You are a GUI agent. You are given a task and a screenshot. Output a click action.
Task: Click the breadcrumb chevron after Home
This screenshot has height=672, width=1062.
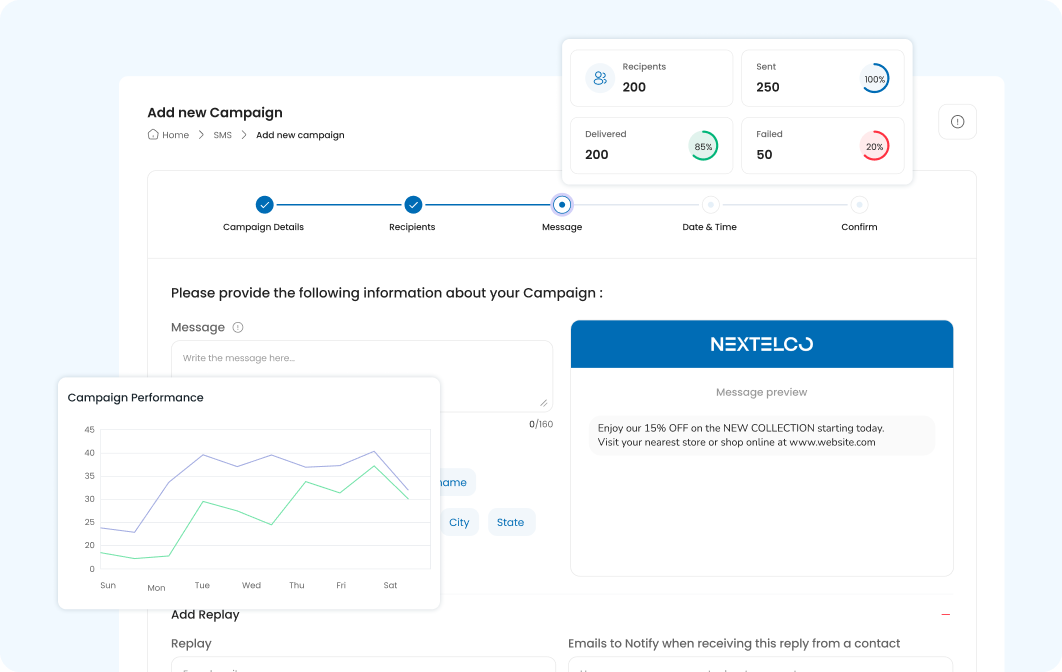(x=201, y=135)
